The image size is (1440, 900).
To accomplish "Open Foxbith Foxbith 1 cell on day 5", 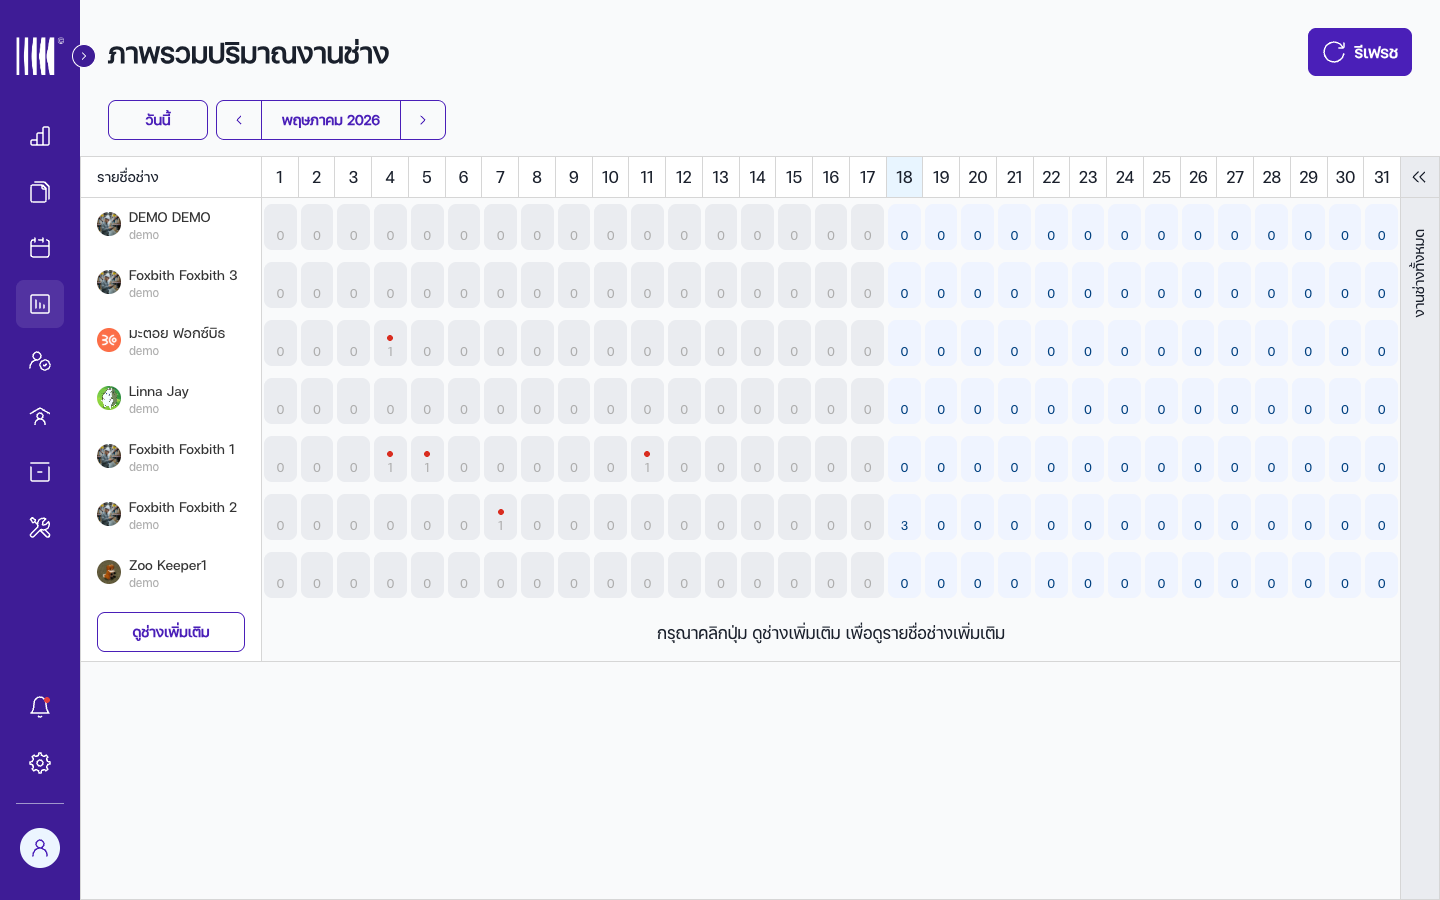I will click(427, 458).
